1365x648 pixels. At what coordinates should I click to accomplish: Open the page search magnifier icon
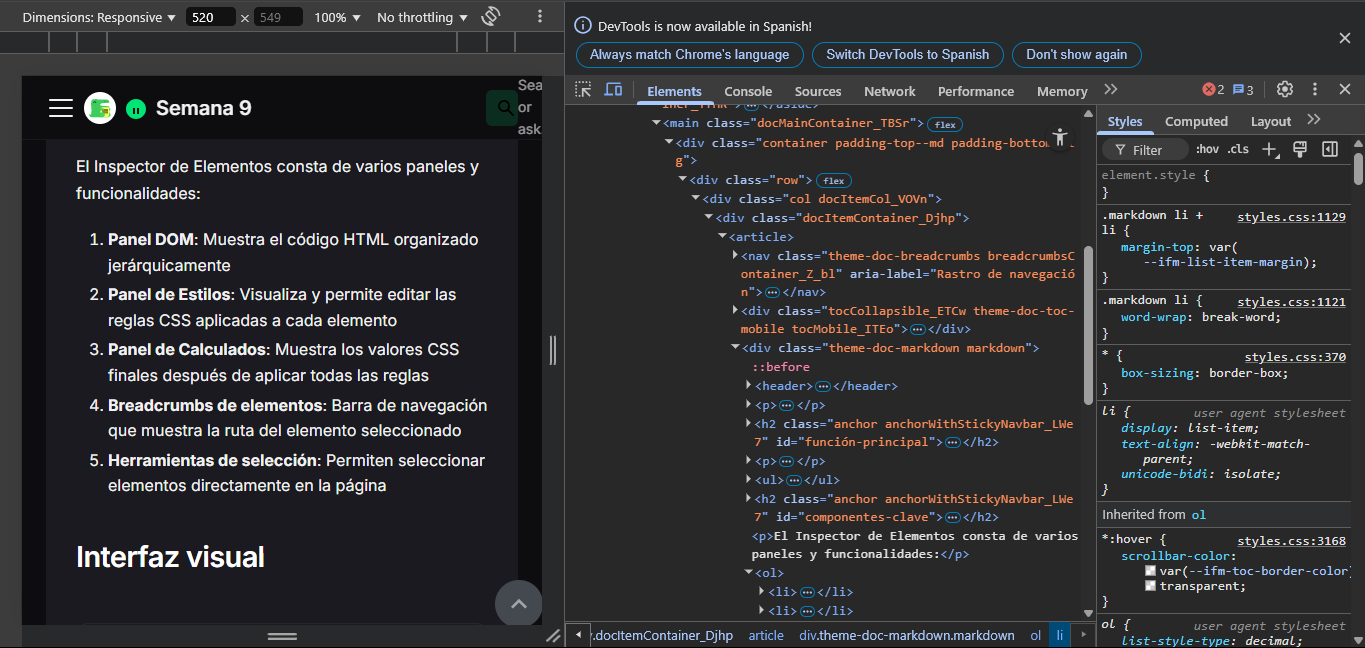pos(503,108)
